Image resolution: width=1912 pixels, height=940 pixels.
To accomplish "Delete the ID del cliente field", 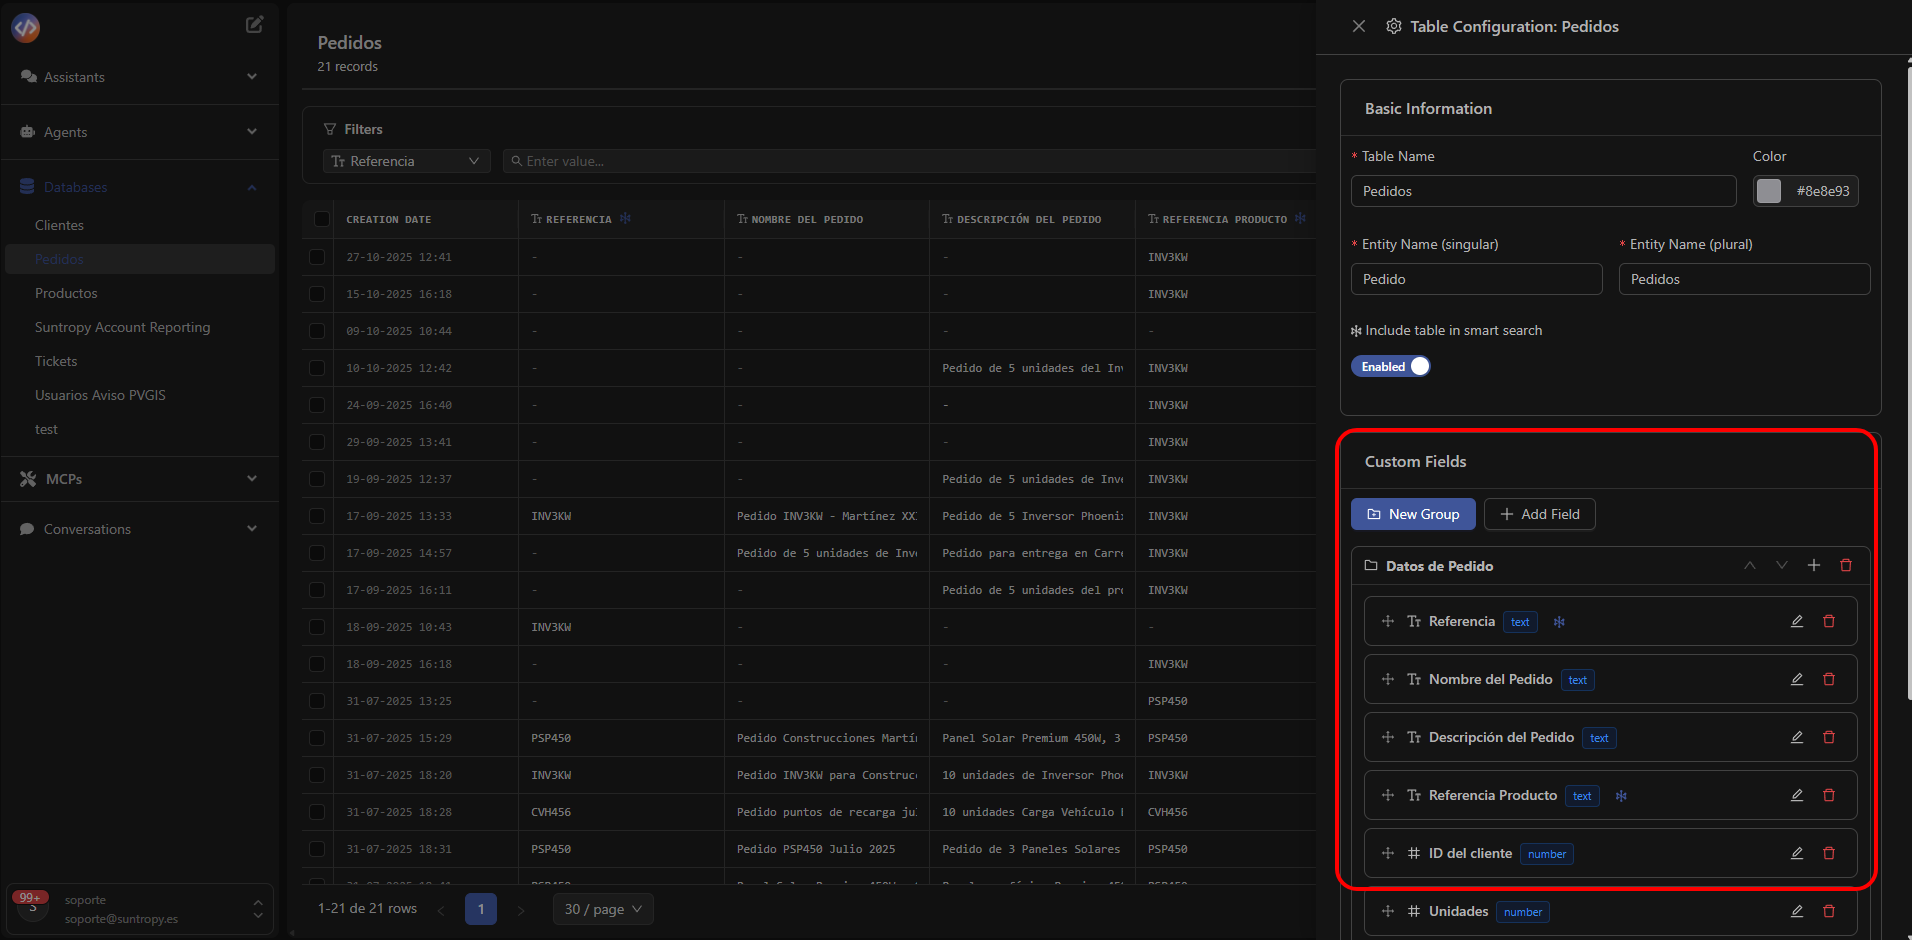I will click(1829, 853).
